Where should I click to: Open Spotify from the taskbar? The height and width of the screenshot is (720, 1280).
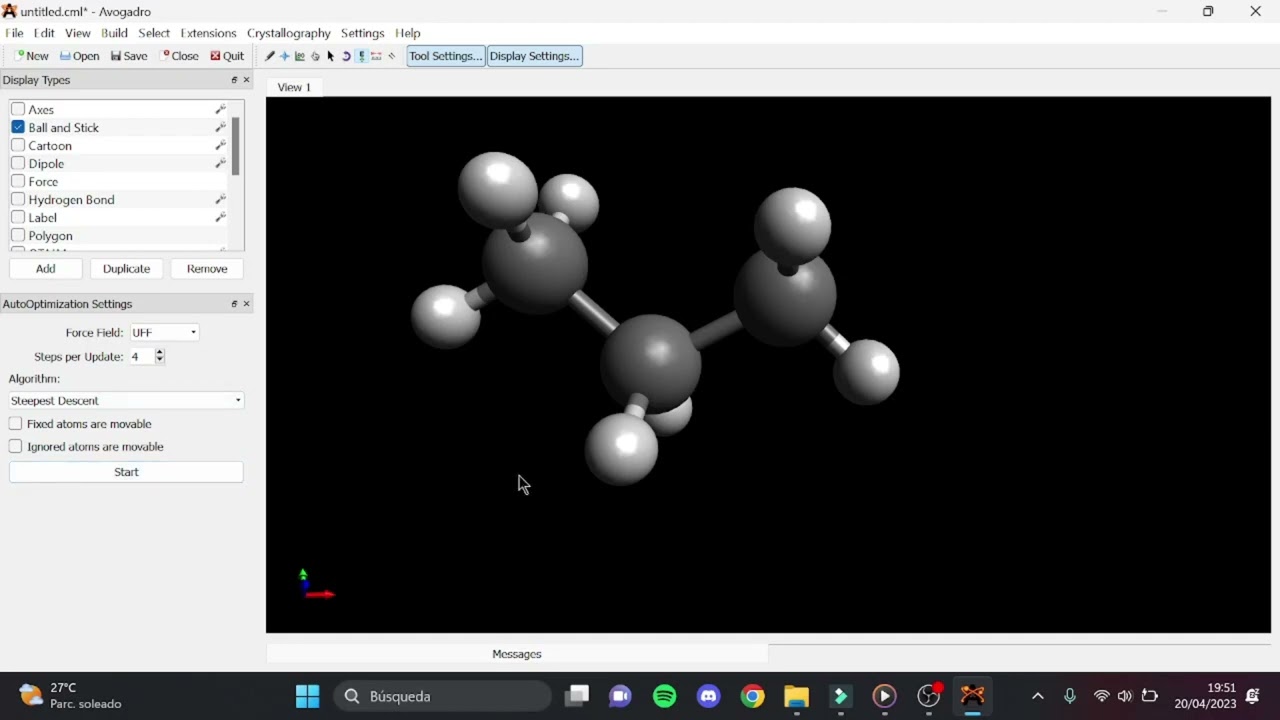click(x=665, y=696)
